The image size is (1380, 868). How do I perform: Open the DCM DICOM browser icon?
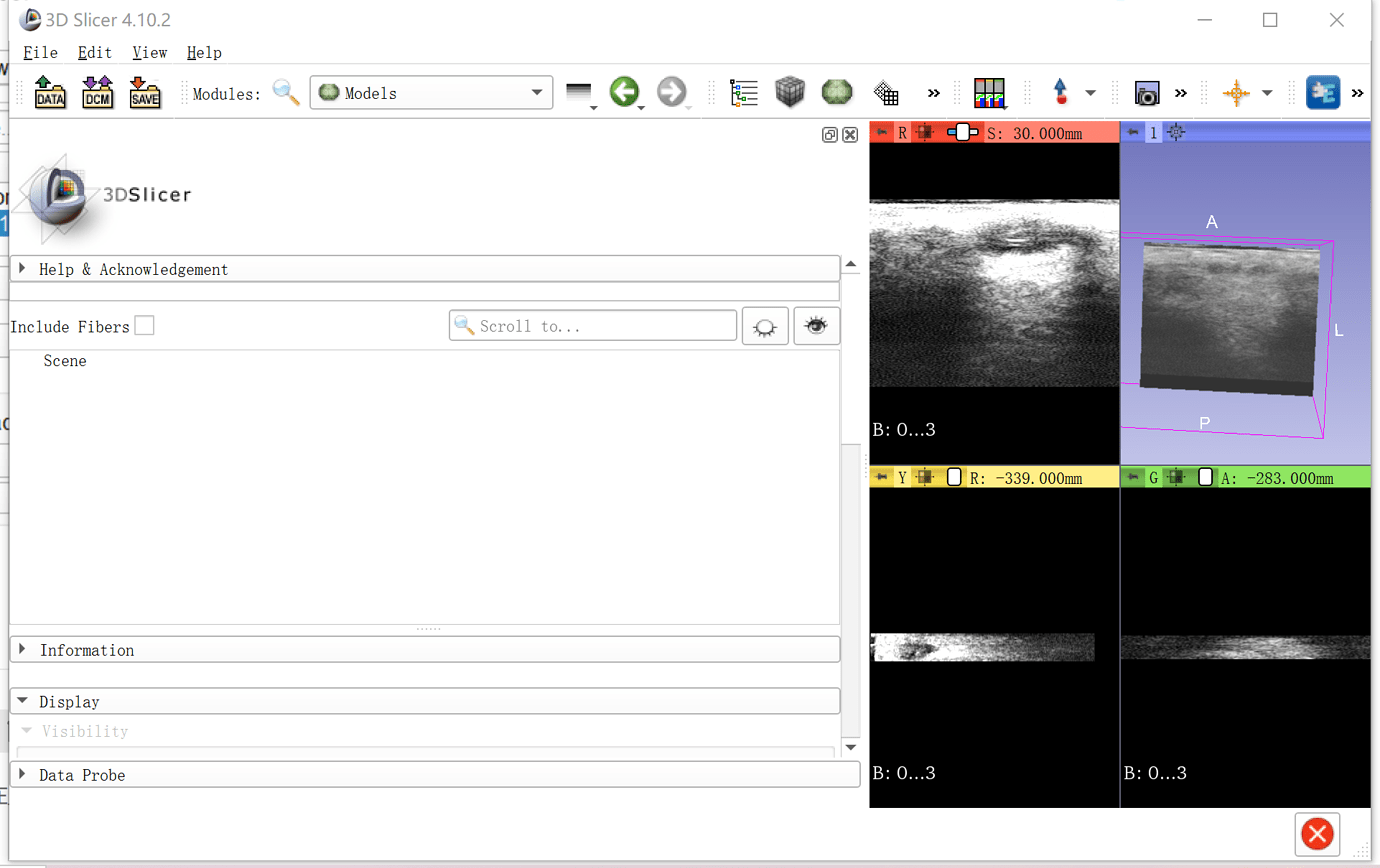click(x=97, y=93)
